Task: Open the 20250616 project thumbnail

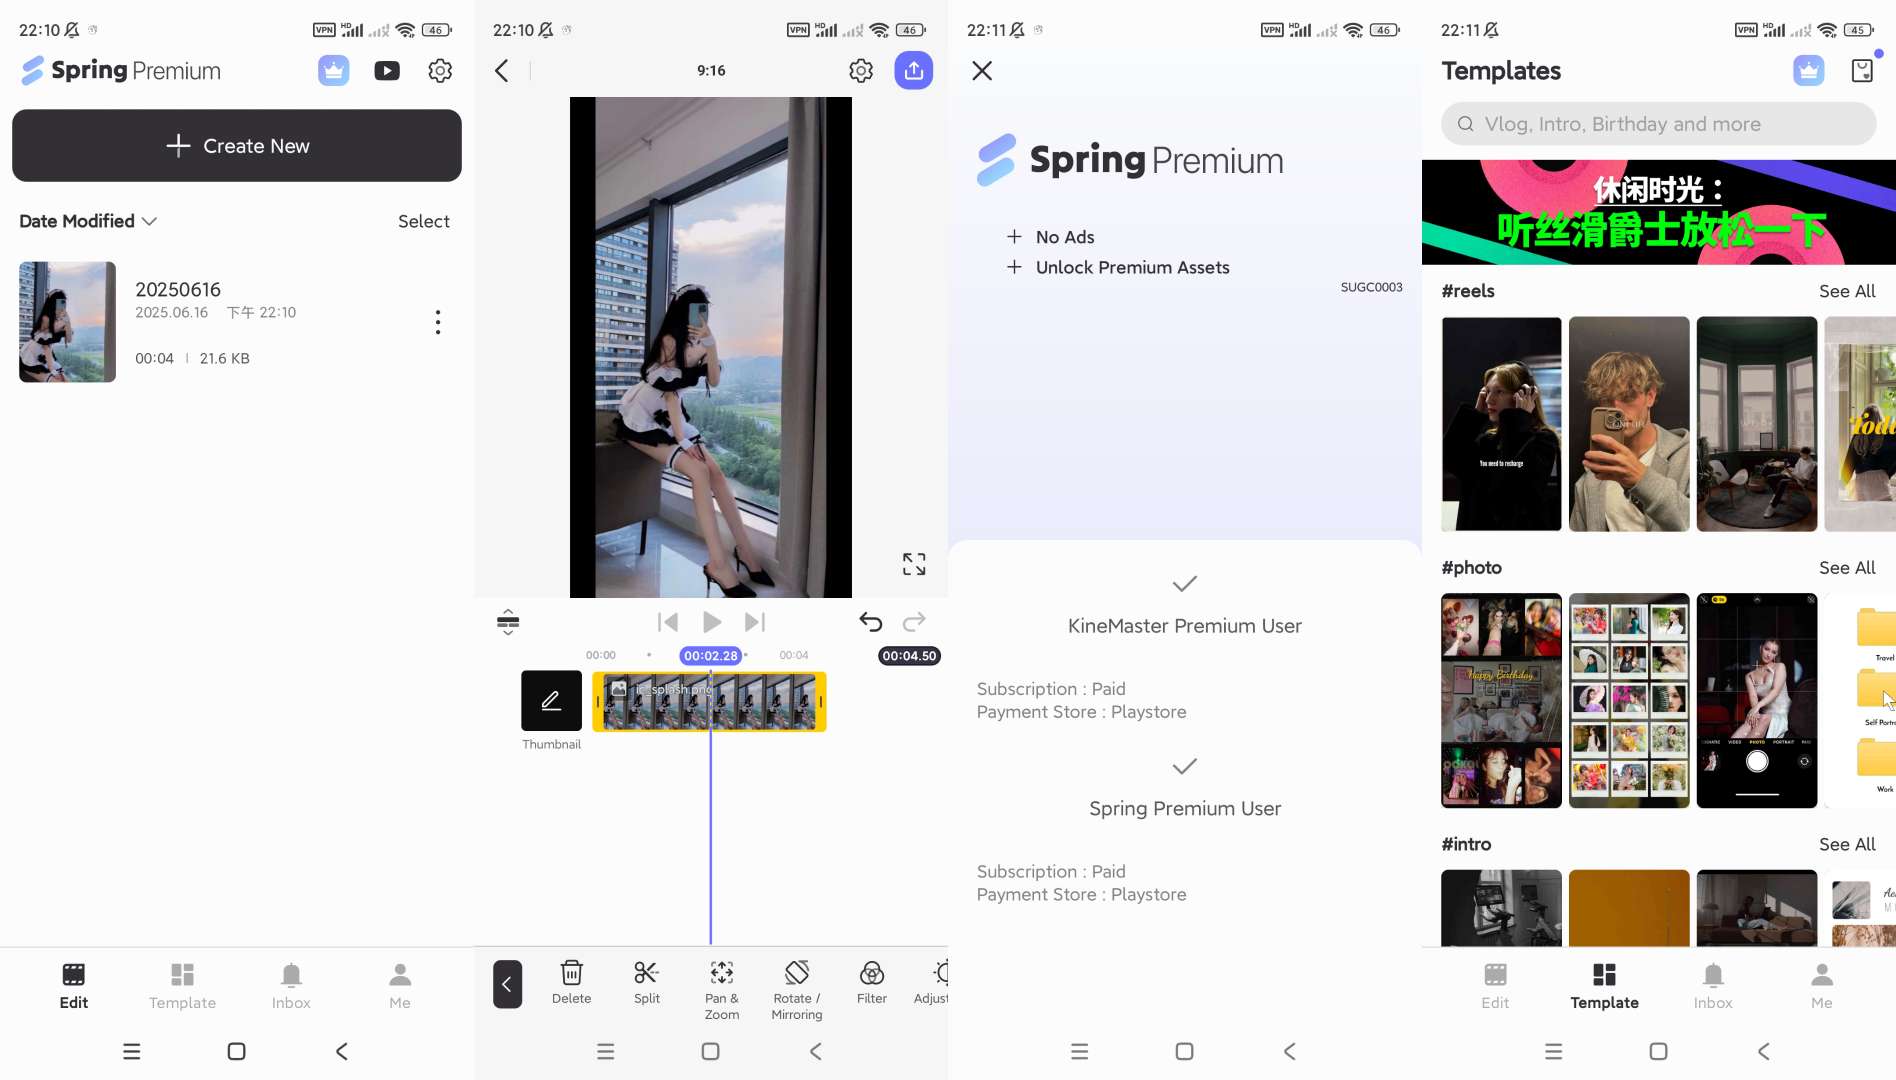Action: point(67,322)
